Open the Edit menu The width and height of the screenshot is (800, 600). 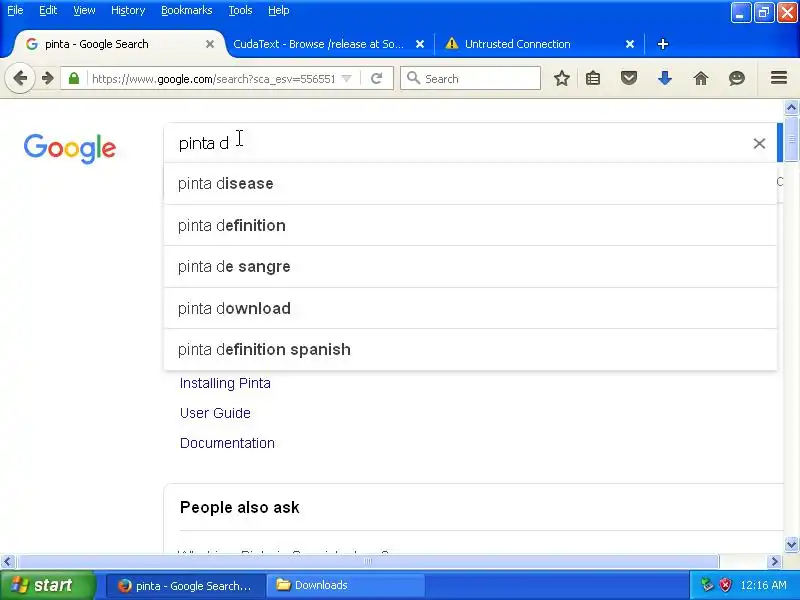pyautogui.click(x=48, y=10)
